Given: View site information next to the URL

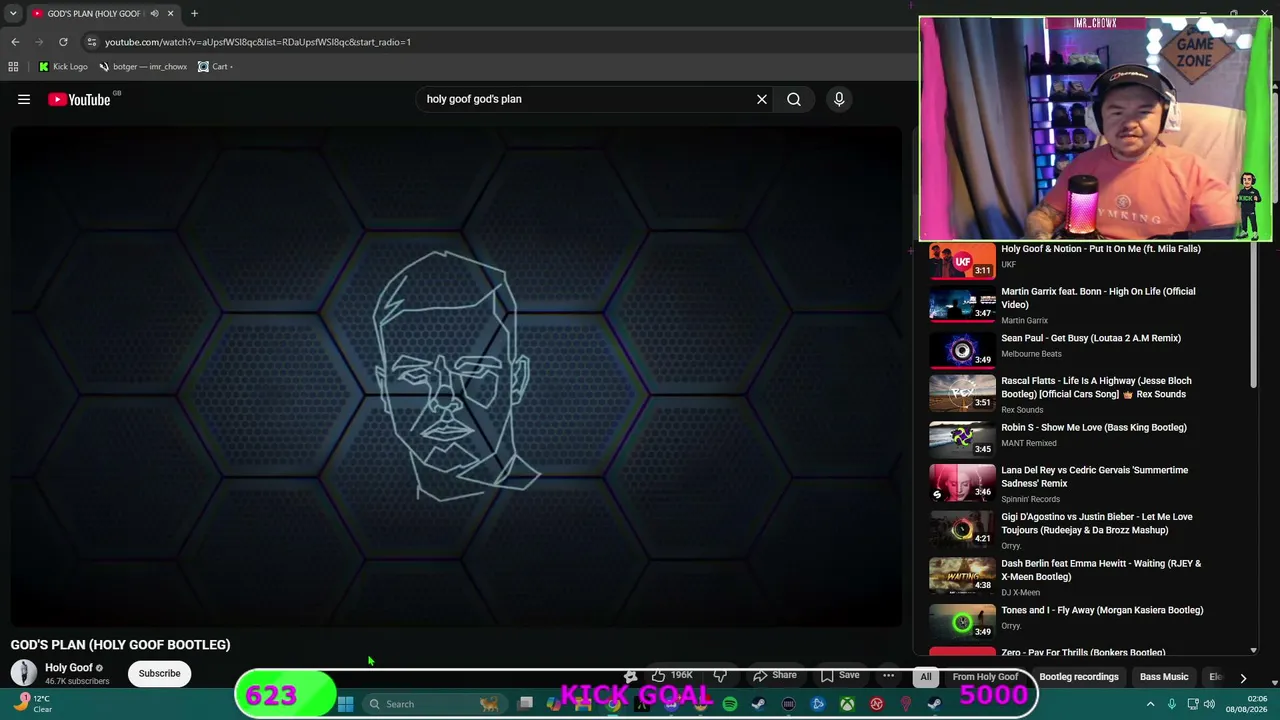Looking at the screenshot, I should 91,42.
